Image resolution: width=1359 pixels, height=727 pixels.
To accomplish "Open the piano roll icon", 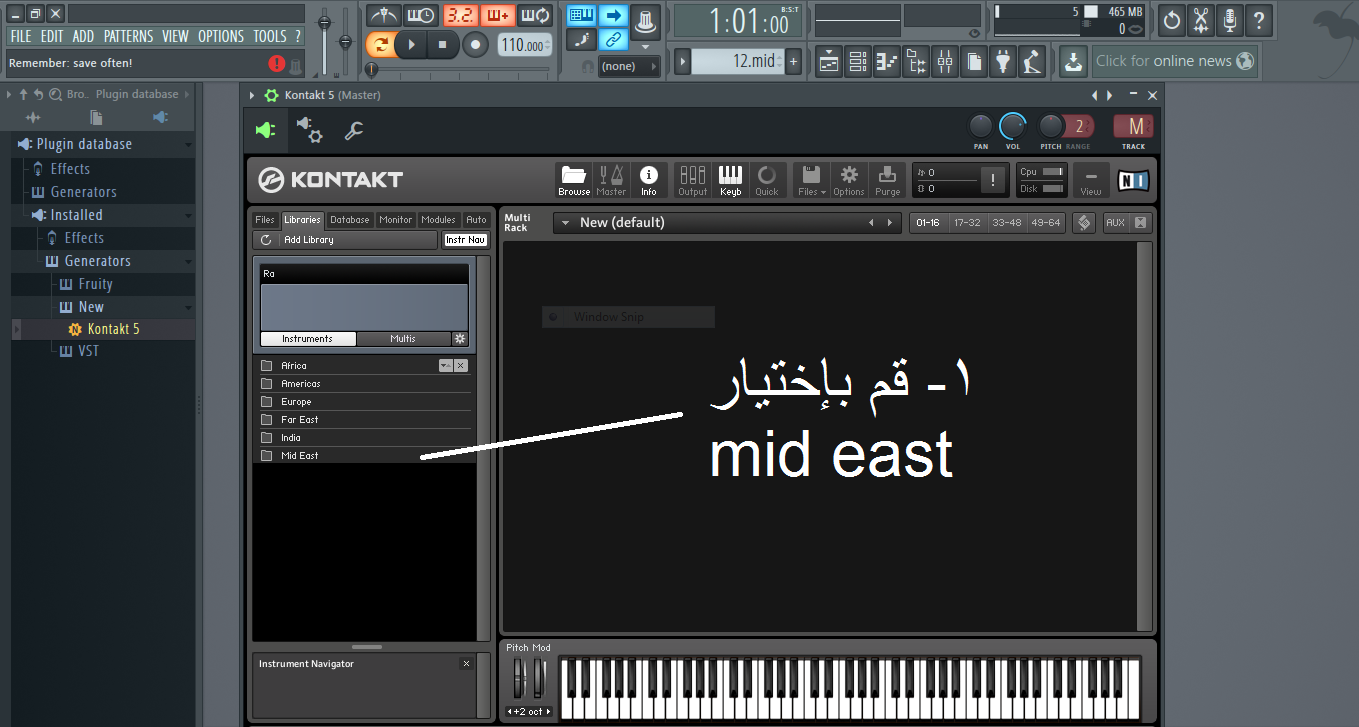I will point(887,61).
